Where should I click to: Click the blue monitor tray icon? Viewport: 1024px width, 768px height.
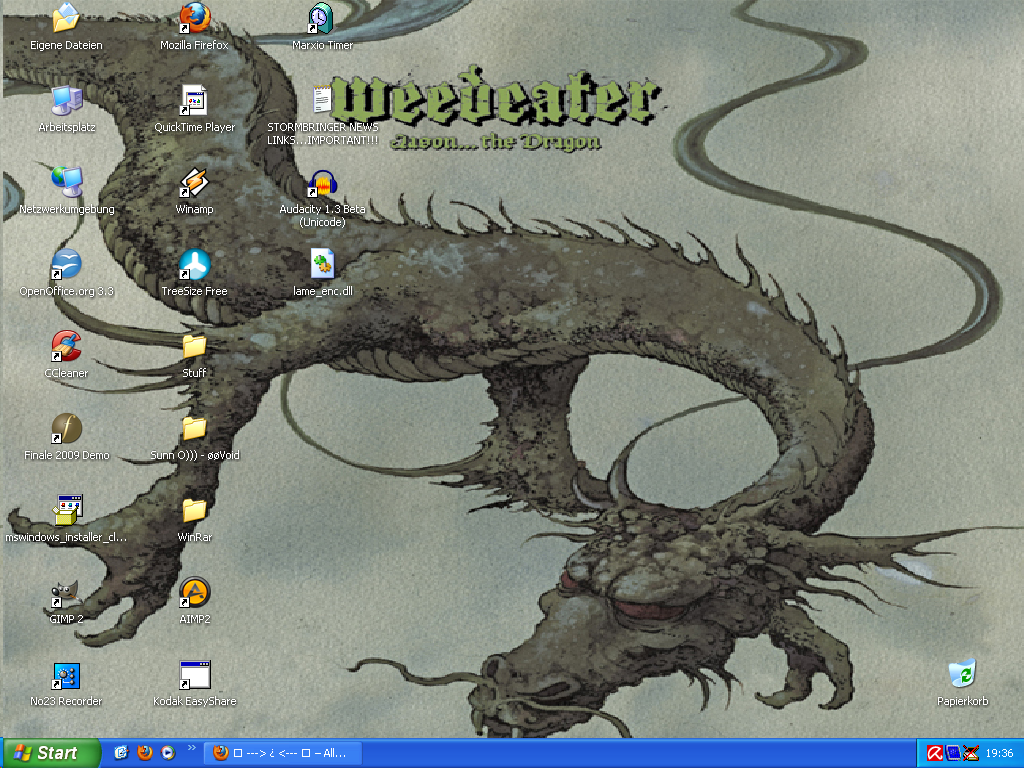(953, 753)
